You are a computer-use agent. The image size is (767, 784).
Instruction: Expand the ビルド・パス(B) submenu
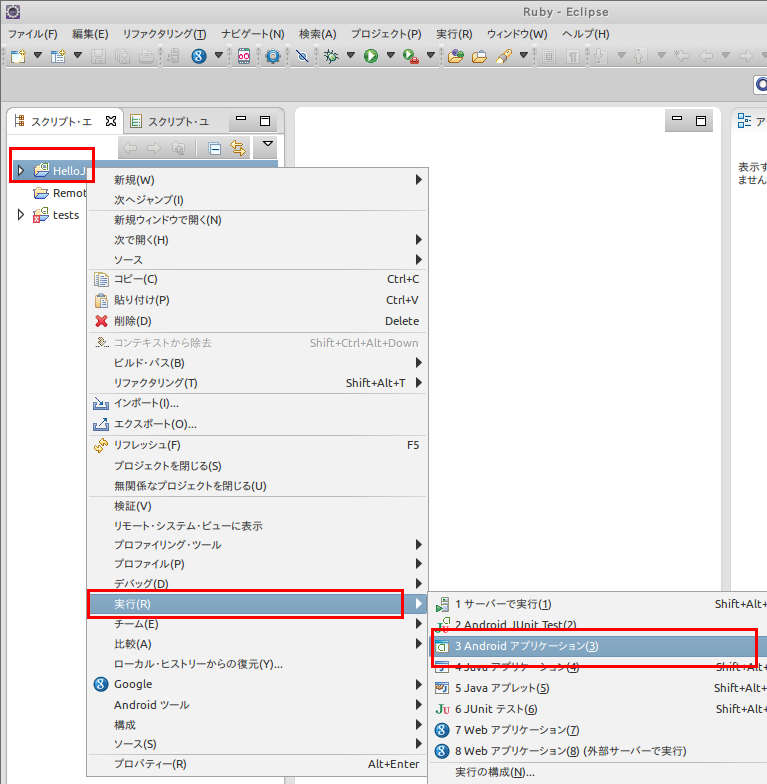(x=258, y=363)
